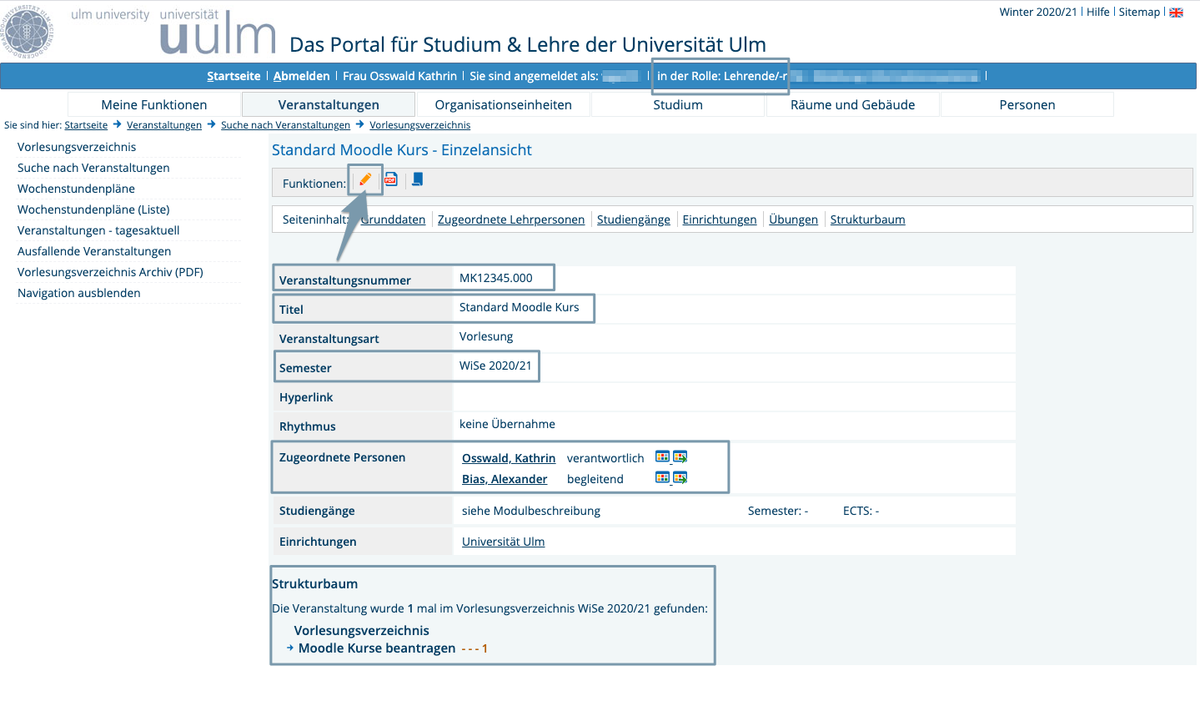Click Navigation ausblenden in sidebar

click(x=79, y=293)
